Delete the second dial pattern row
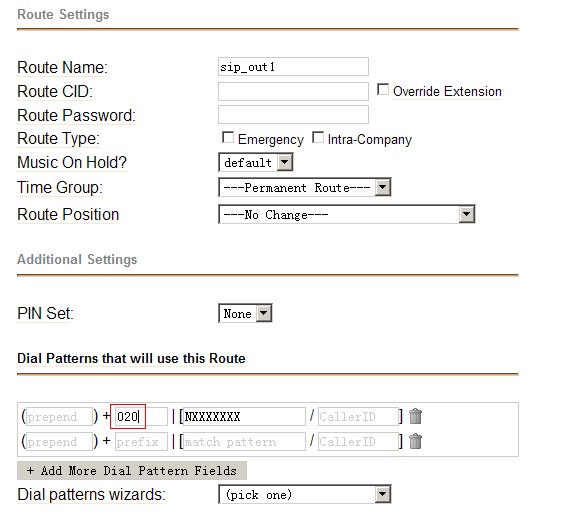Image resolution: width=564 pixels, height=517 pixels. 415,441
